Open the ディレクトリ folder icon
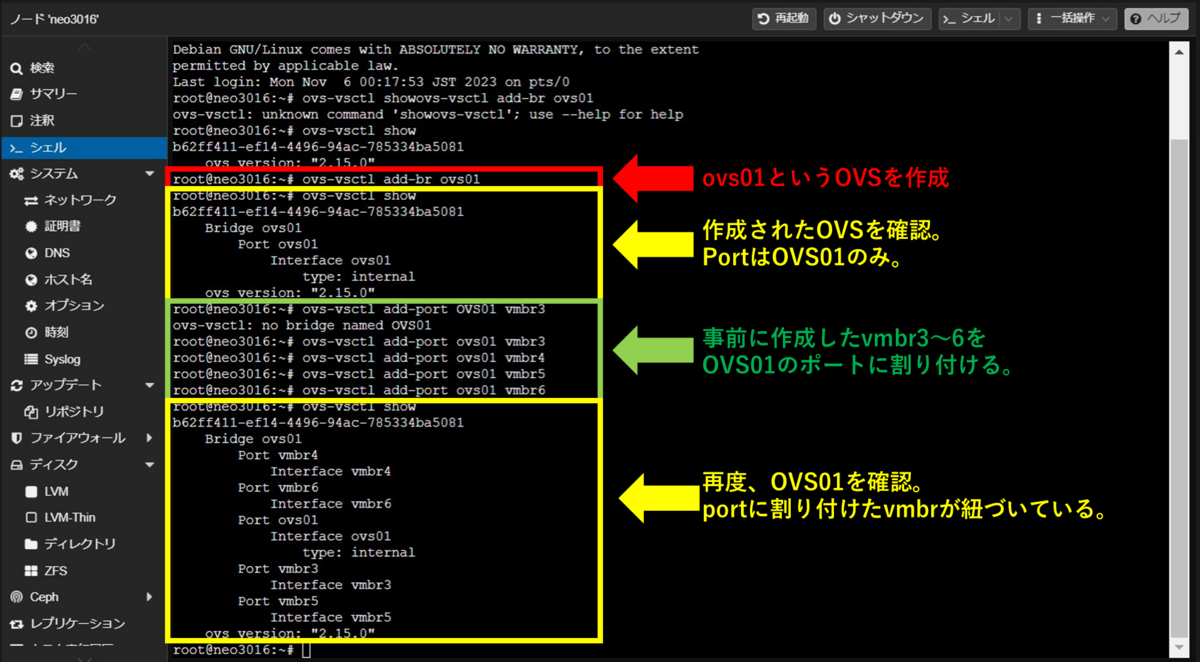 pyautogui.click(x=31, y=545)
